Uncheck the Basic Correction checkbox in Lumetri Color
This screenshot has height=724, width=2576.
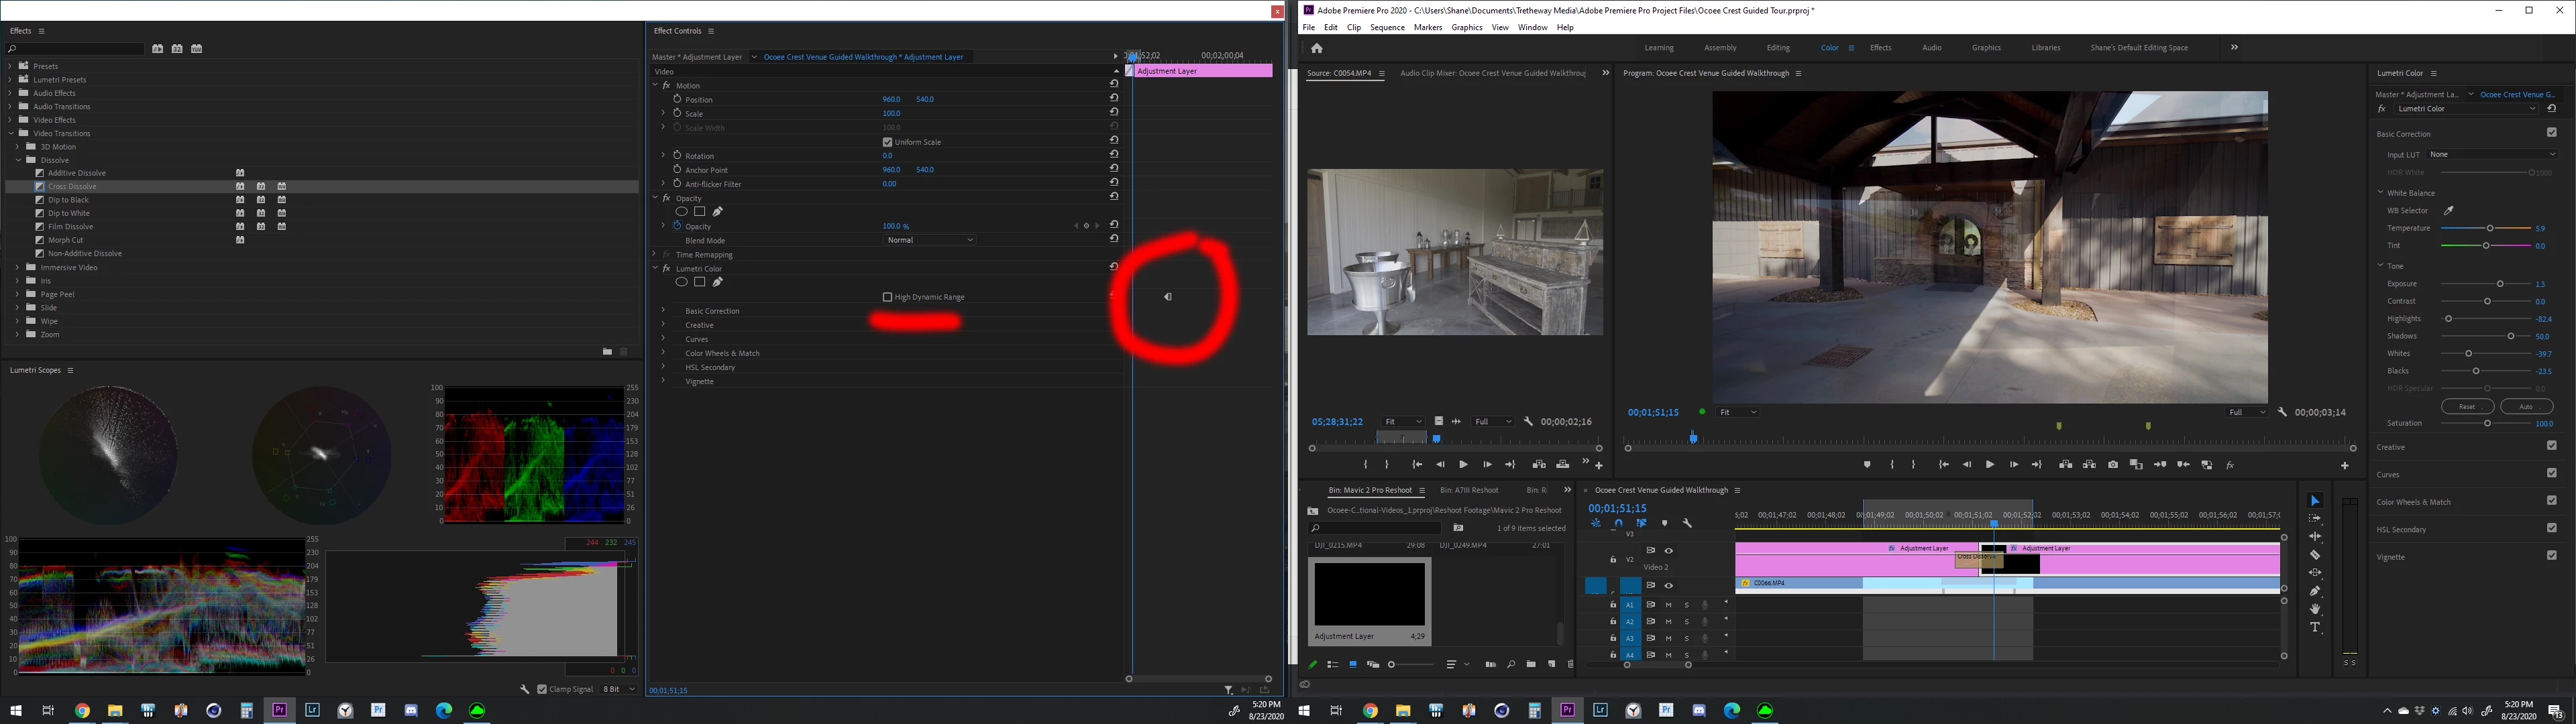click(x=2551, y=133)
